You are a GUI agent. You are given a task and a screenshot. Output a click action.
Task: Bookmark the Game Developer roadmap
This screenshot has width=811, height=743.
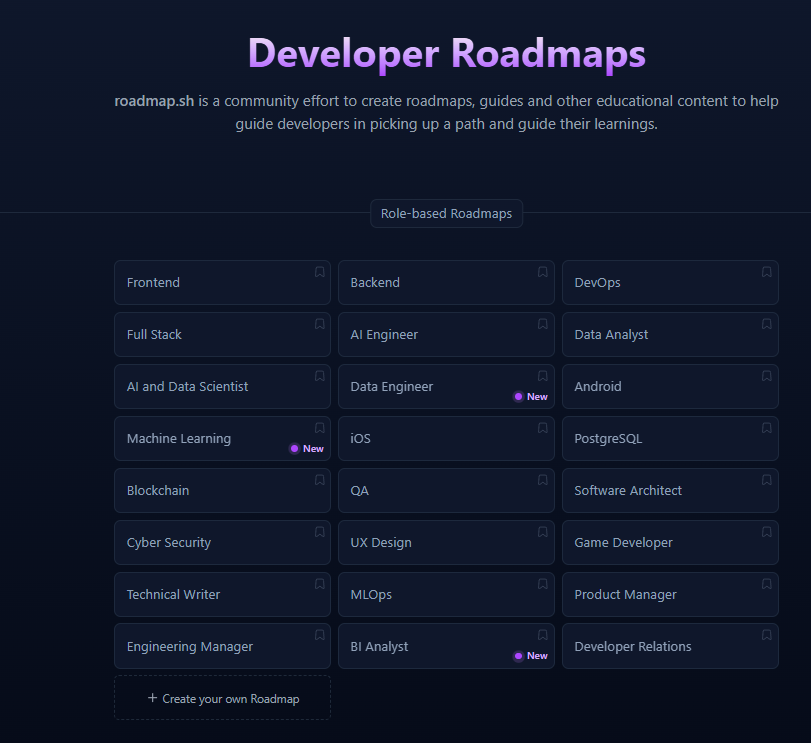click(767, 532)
